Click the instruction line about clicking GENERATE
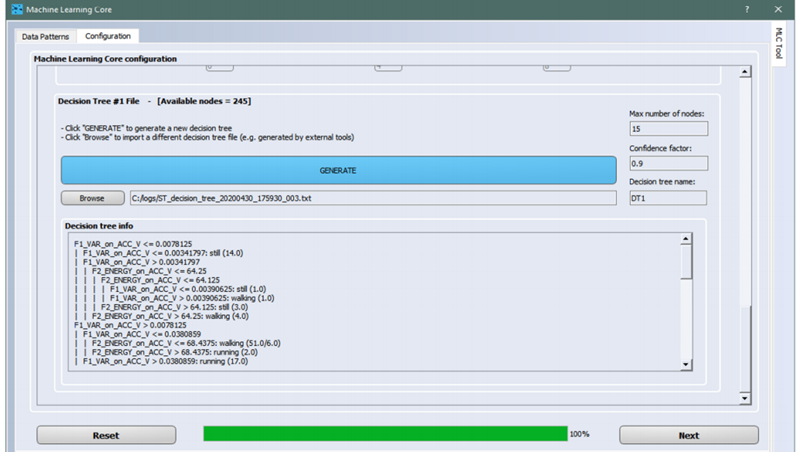 coord(146,128)
